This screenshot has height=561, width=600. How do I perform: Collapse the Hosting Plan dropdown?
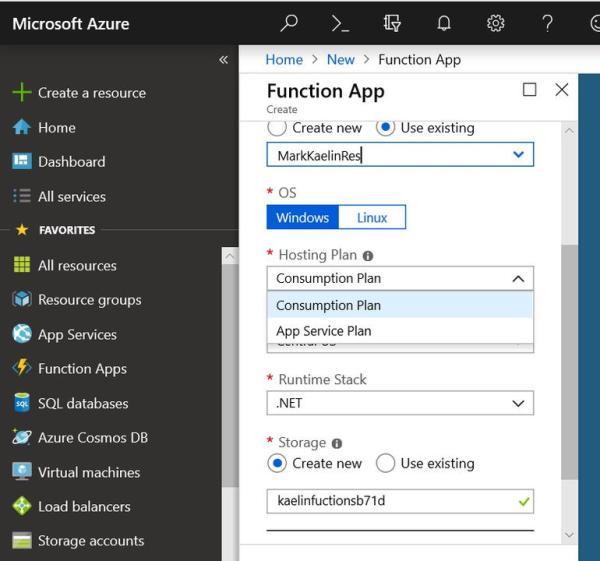coord(517,279)
